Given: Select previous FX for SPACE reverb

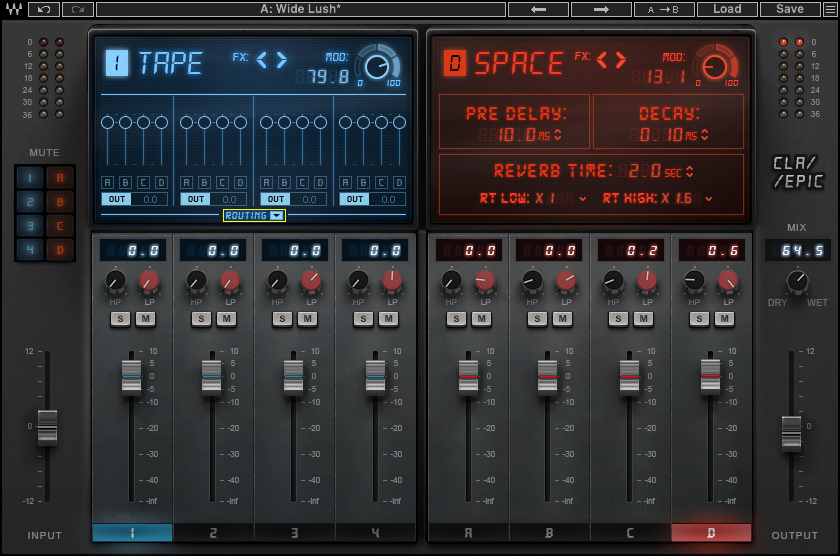Looking at the screenshot, I should coord(602,59).
